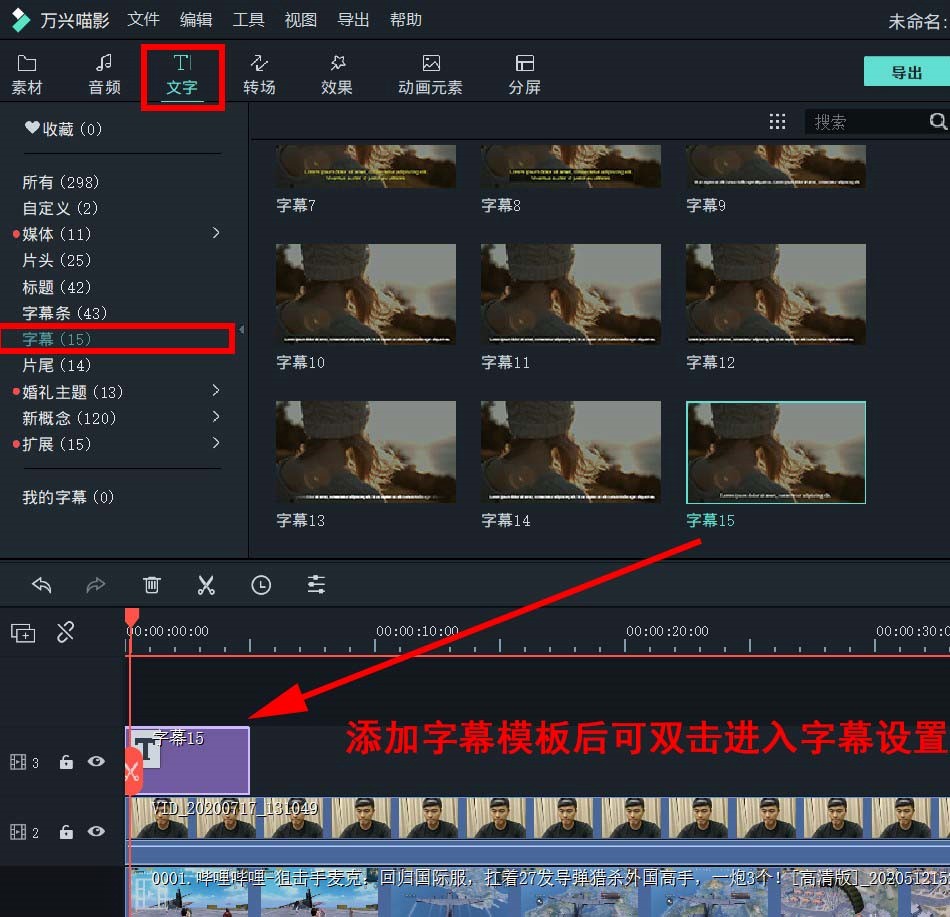Toggle the lock on track 2

click(66, 832)
